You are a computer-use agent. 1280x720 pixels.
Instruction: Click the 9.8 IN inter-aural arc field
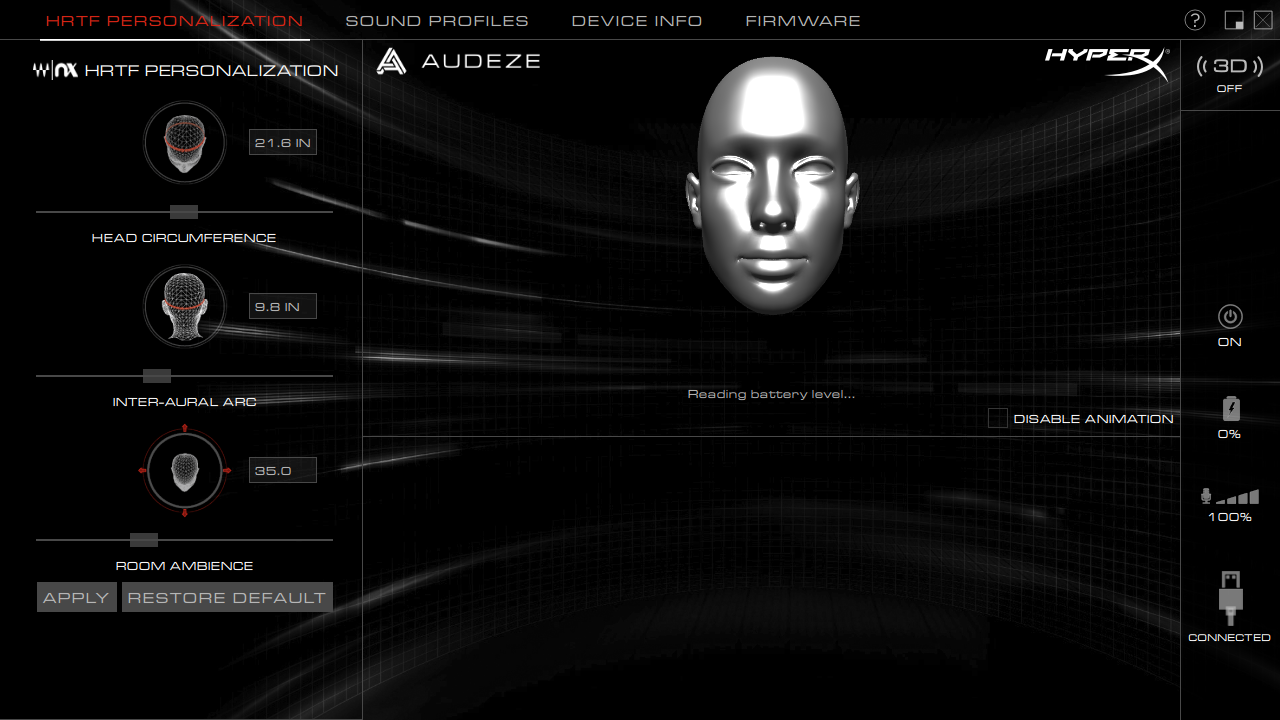283,306
